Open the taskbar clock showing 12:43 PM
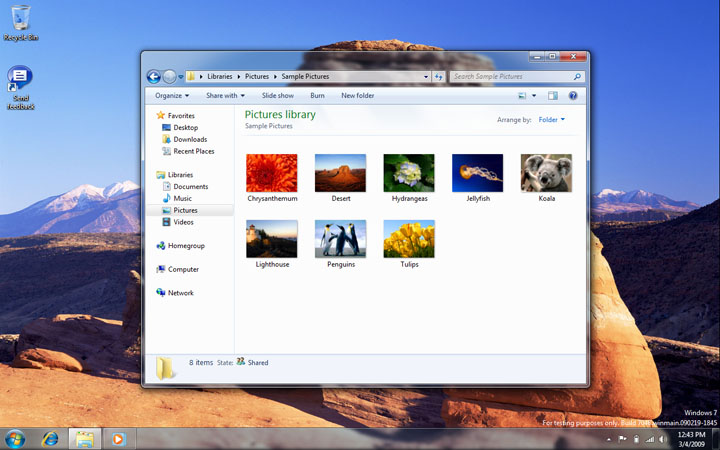 pos(691,439)
